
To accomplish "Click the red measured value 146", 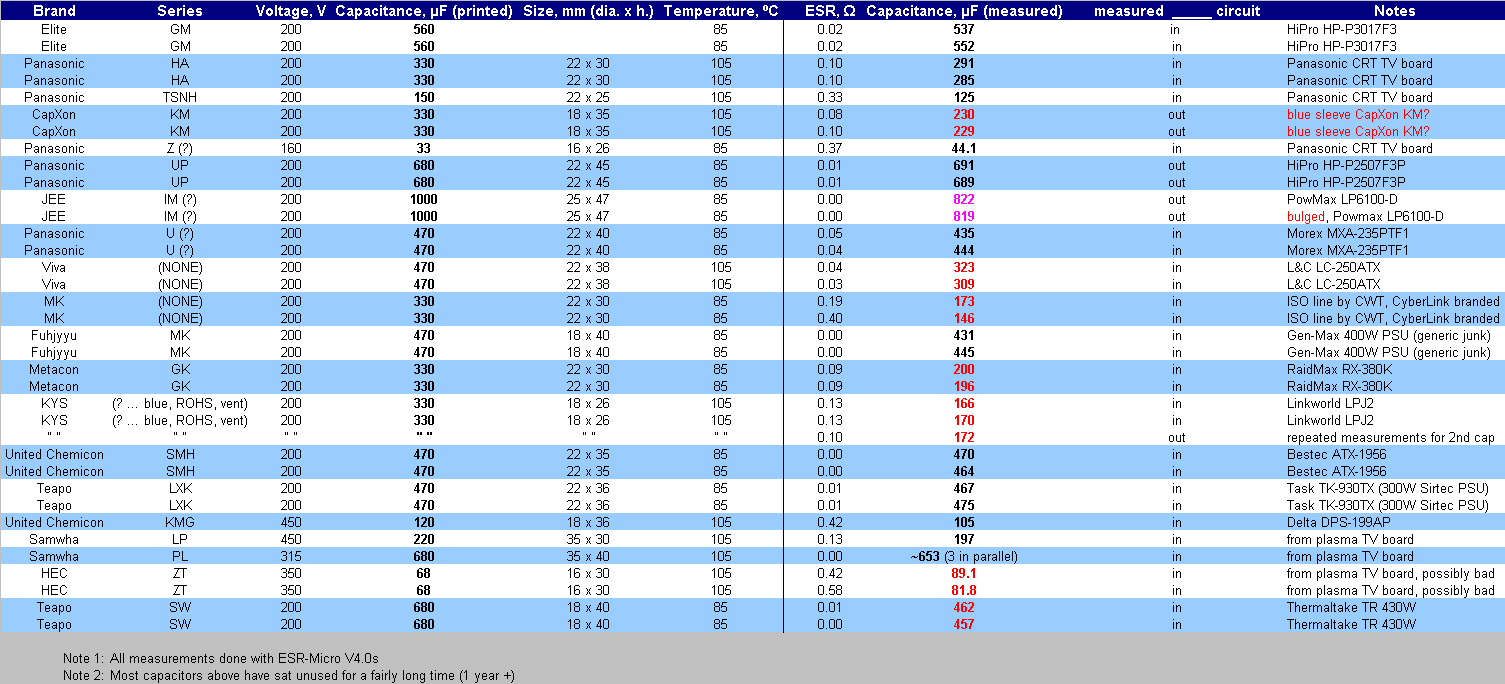I will pos(964,318).
